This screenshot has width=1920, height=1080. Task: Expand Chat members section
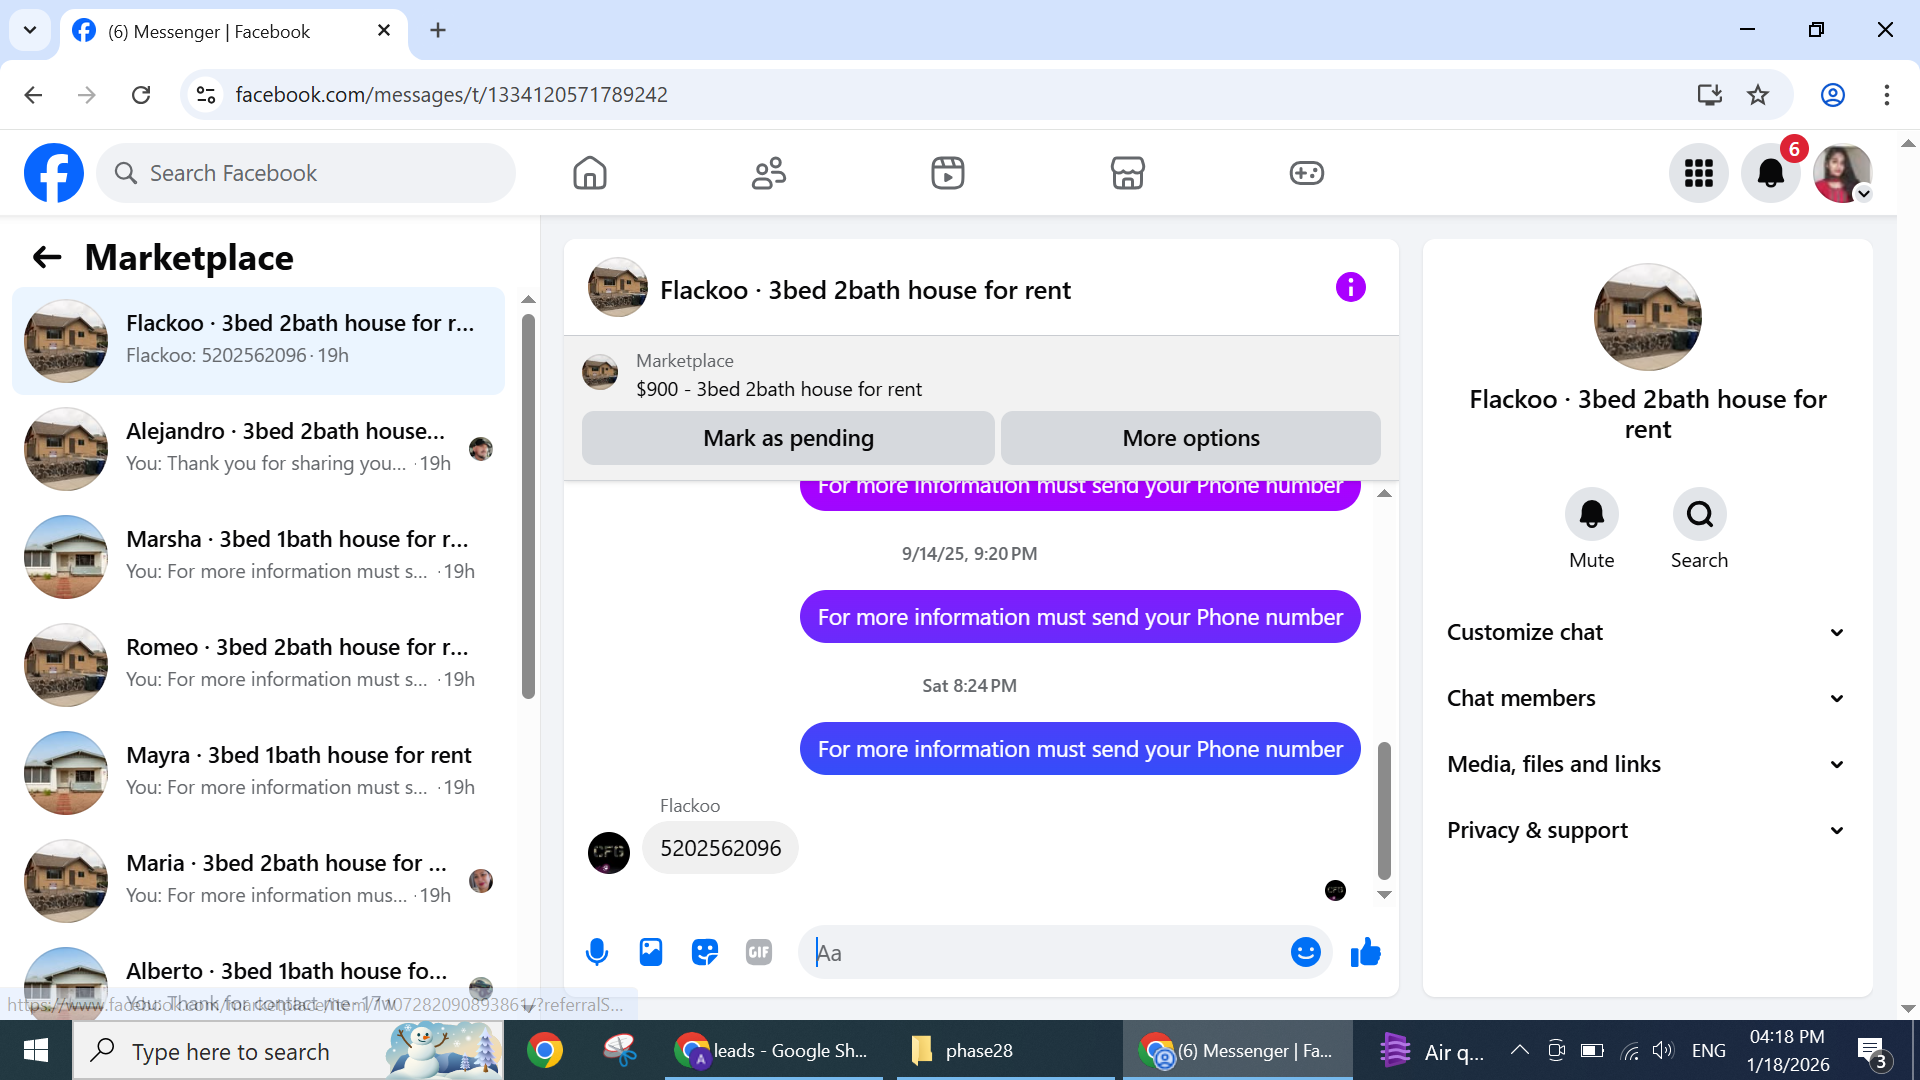pyautogui.click(x=1646, y=698)
